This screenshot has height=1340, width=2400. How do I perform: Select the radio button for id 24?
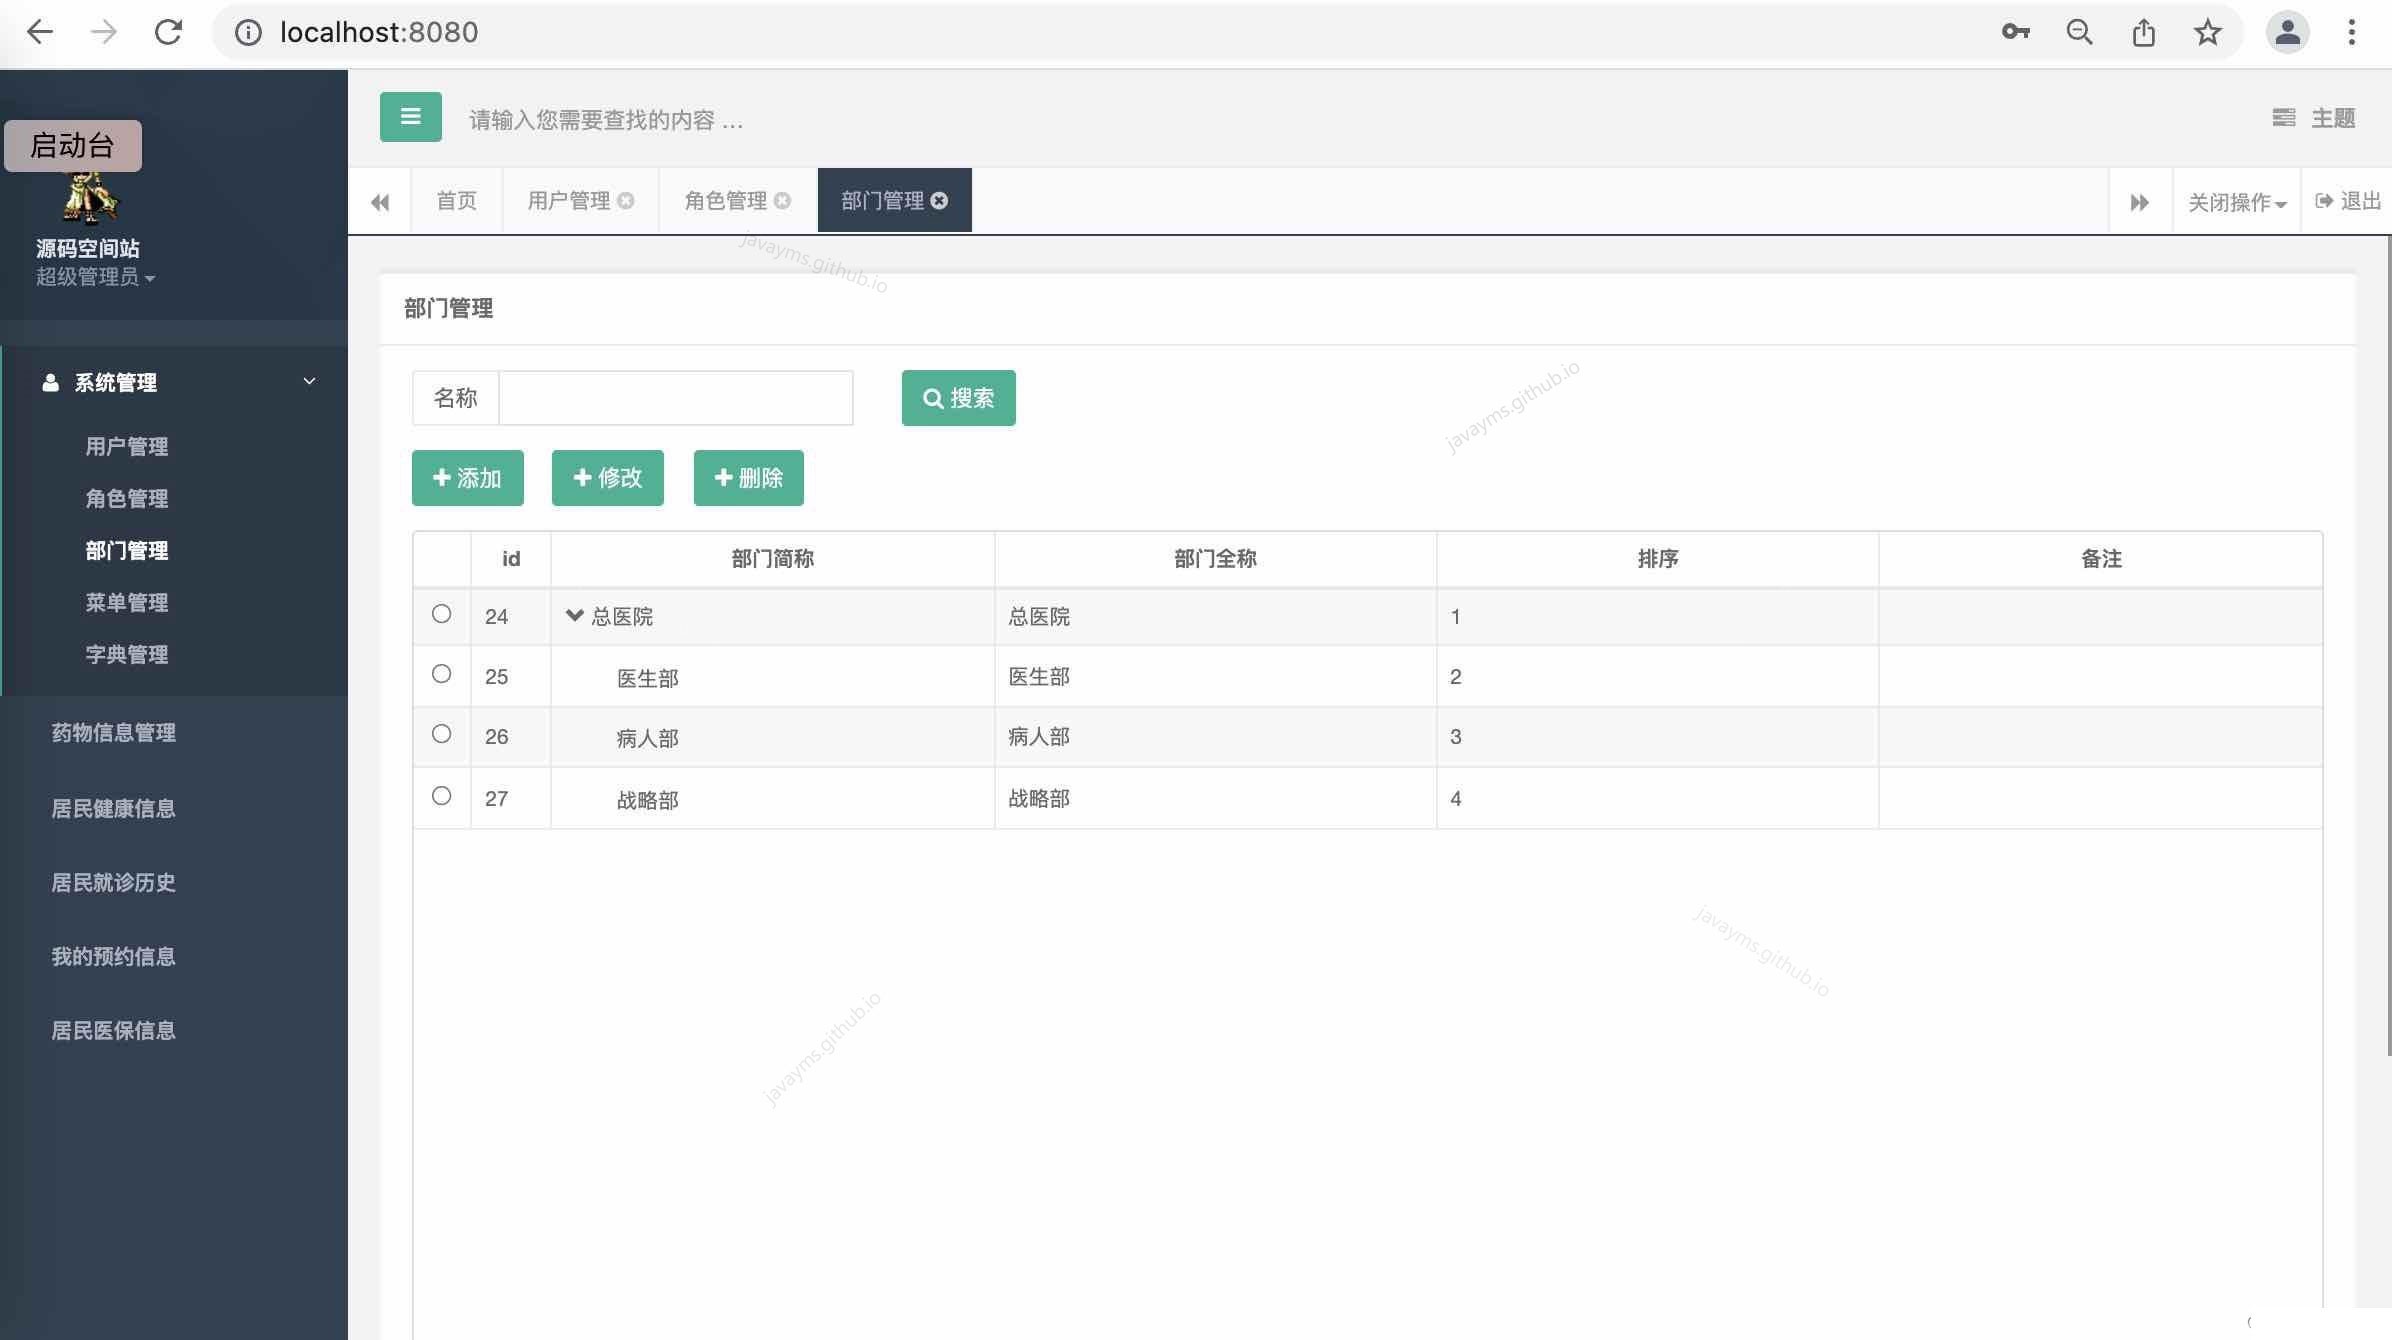[441, 614]
